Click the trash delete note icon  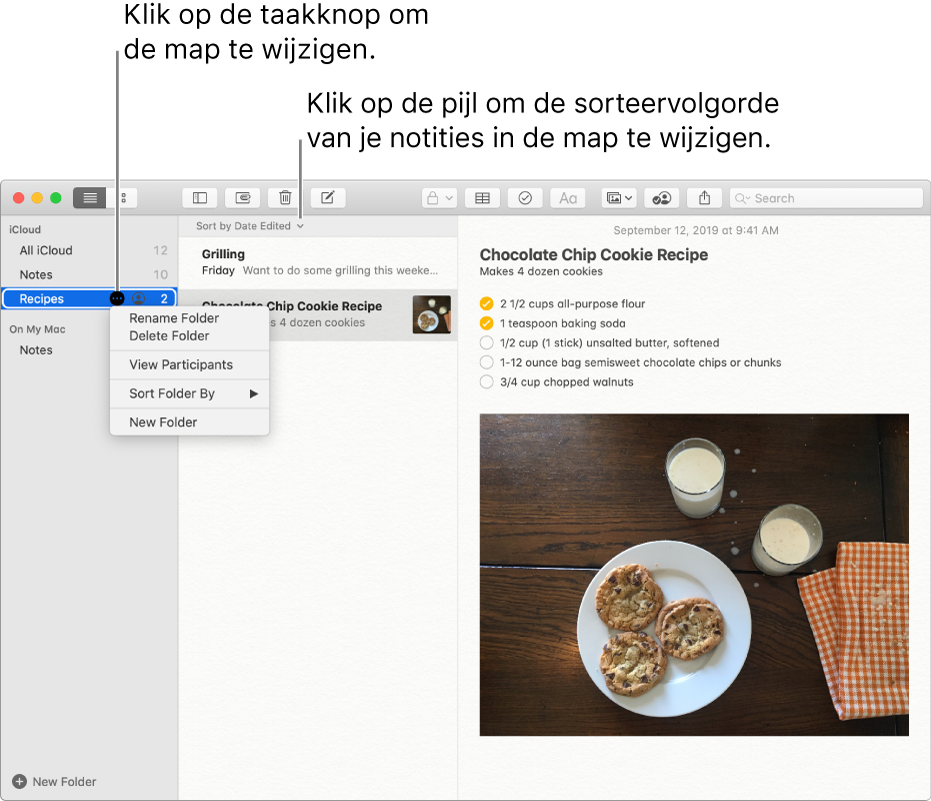[285, 198]
